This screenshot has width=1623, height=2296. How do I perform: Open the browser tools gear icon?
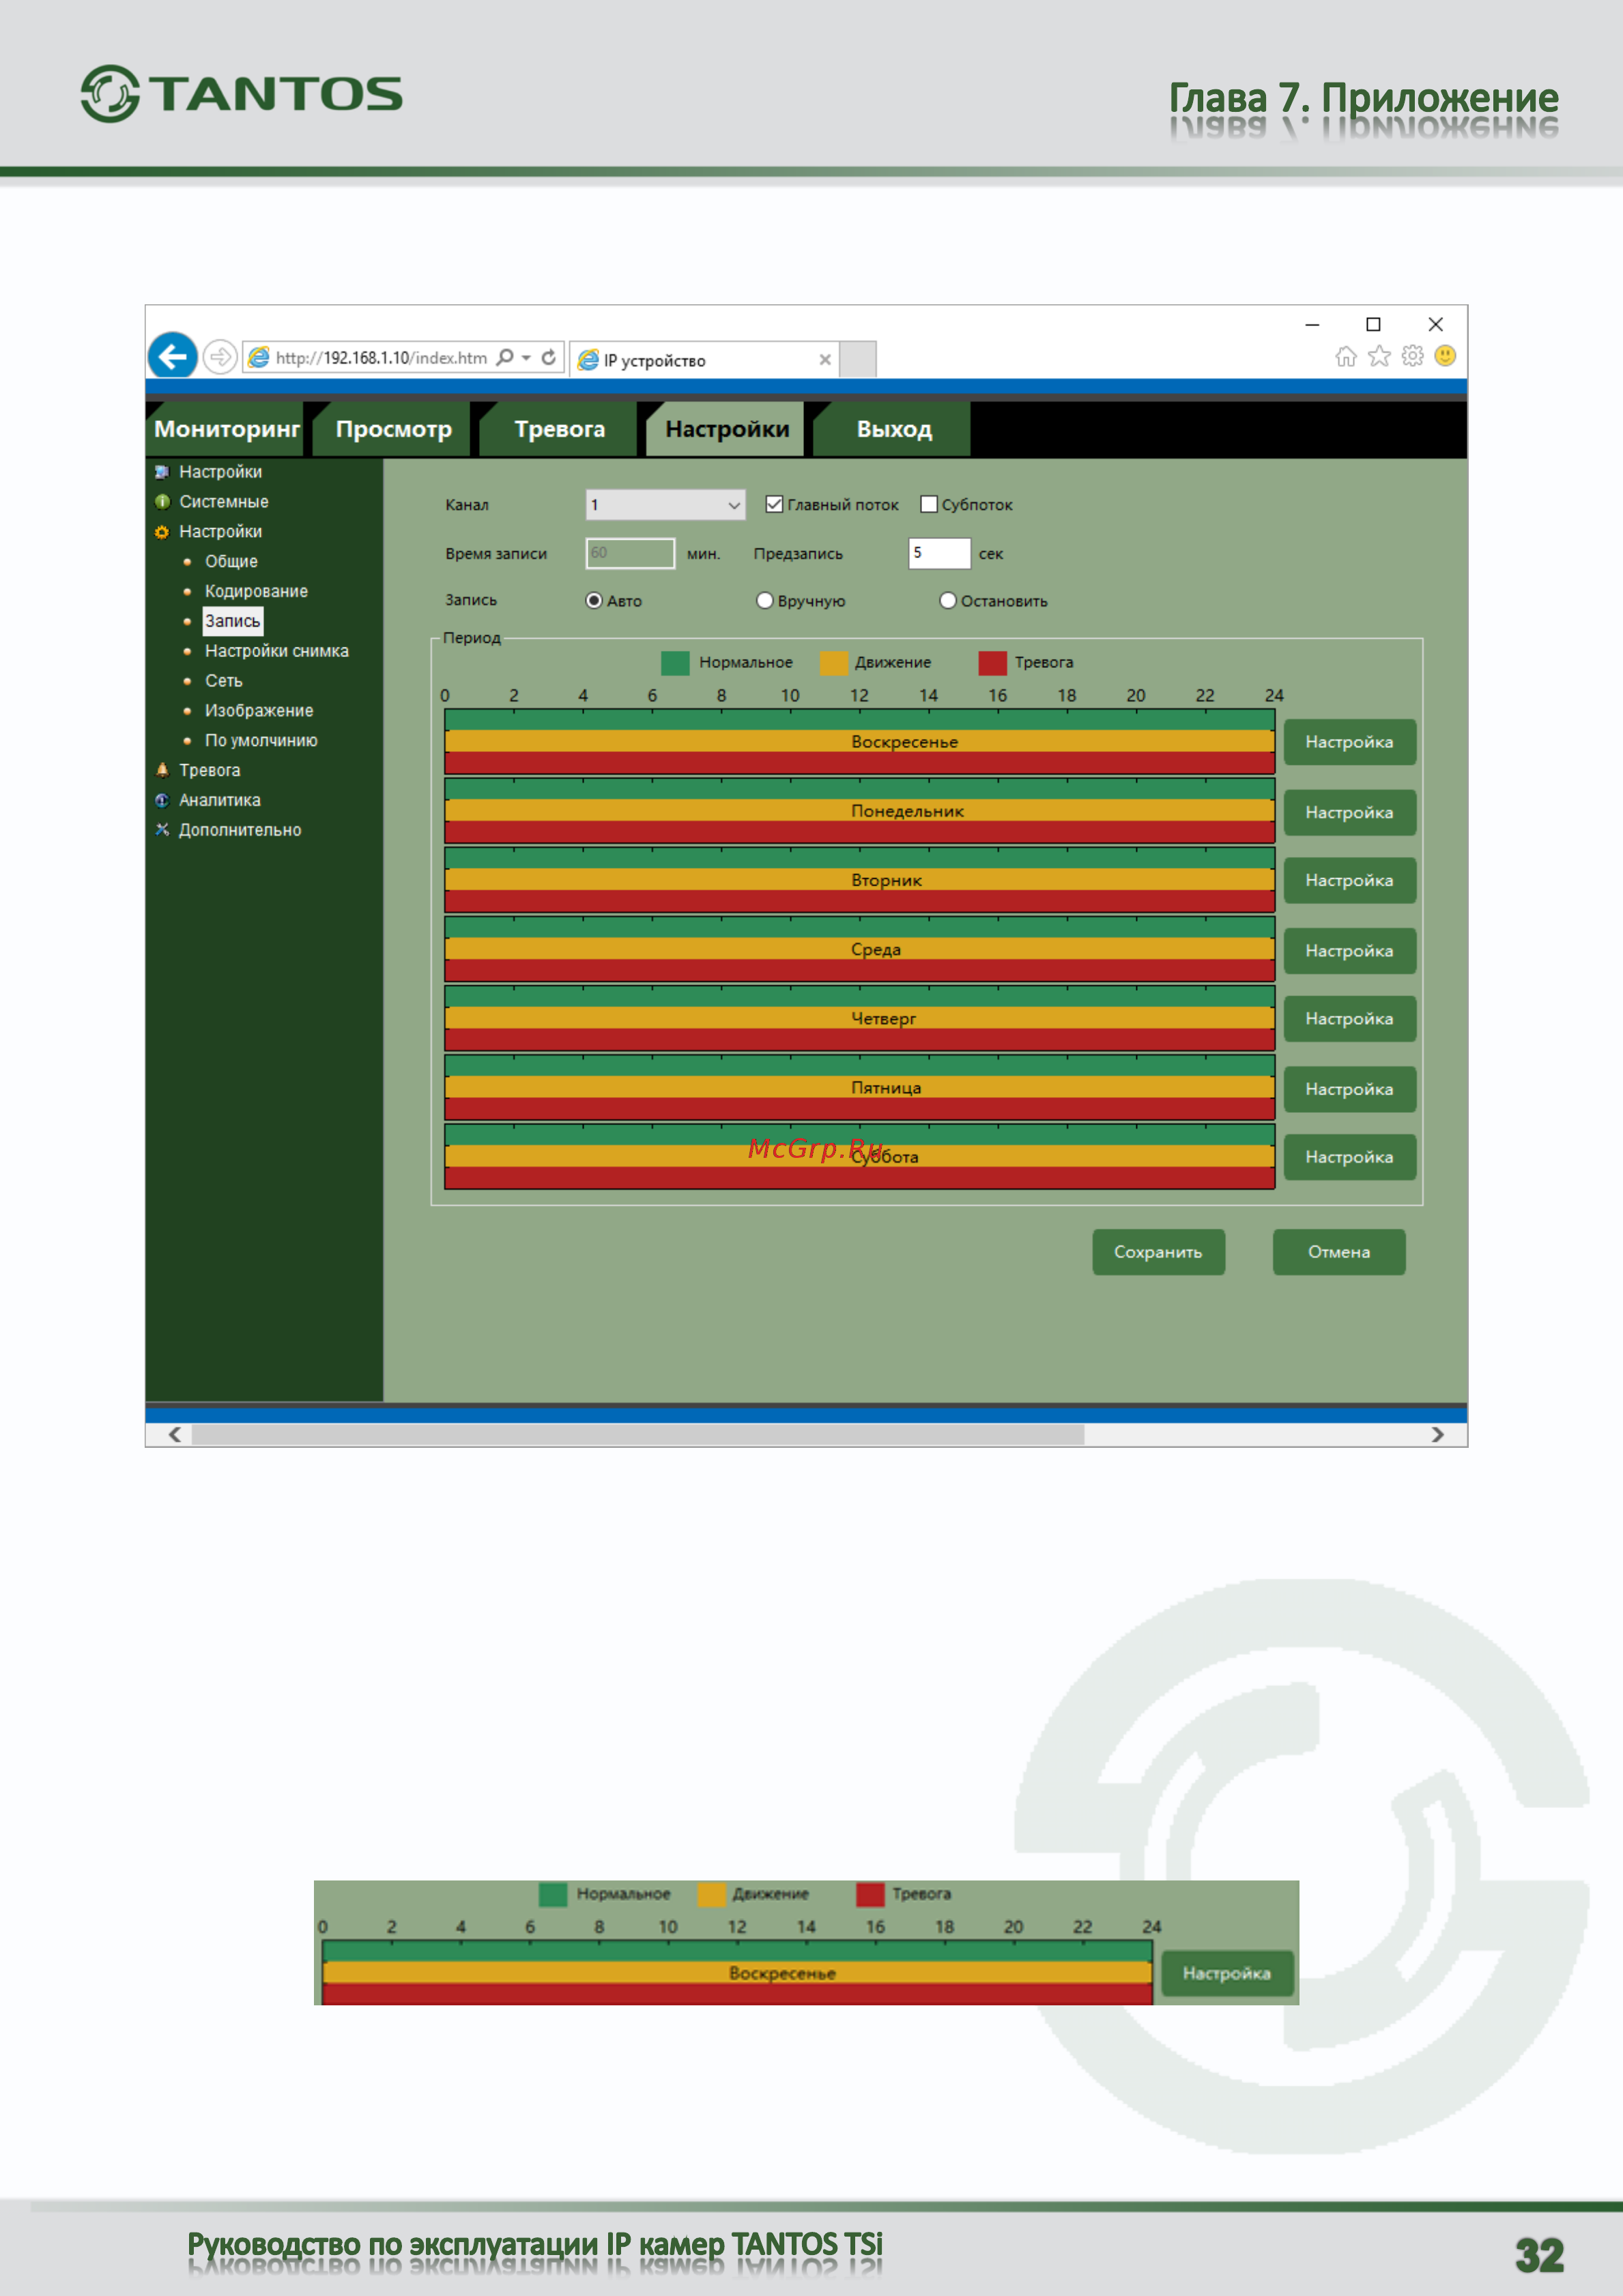pyautogui.click(x=1412, y=356)
